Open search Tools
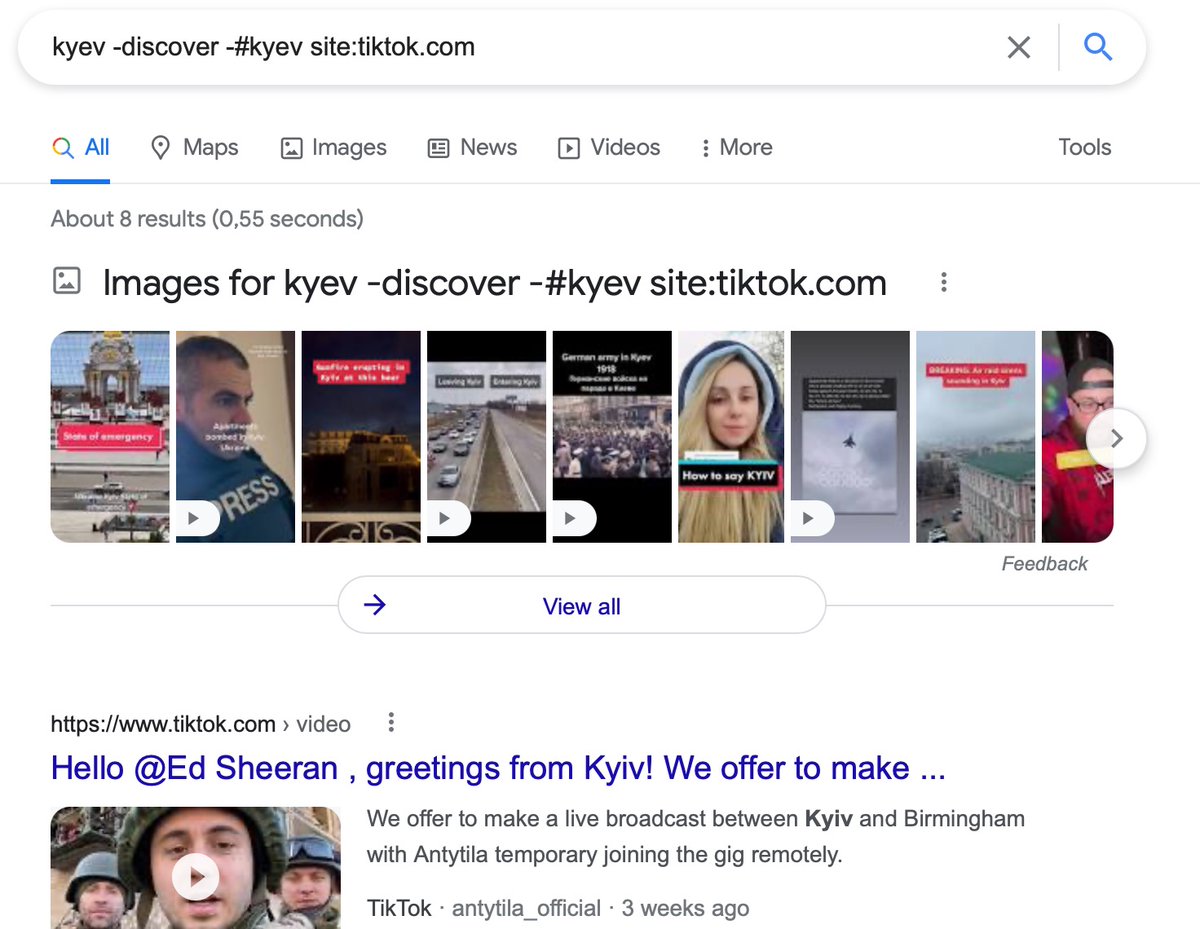 [1085, 148]
